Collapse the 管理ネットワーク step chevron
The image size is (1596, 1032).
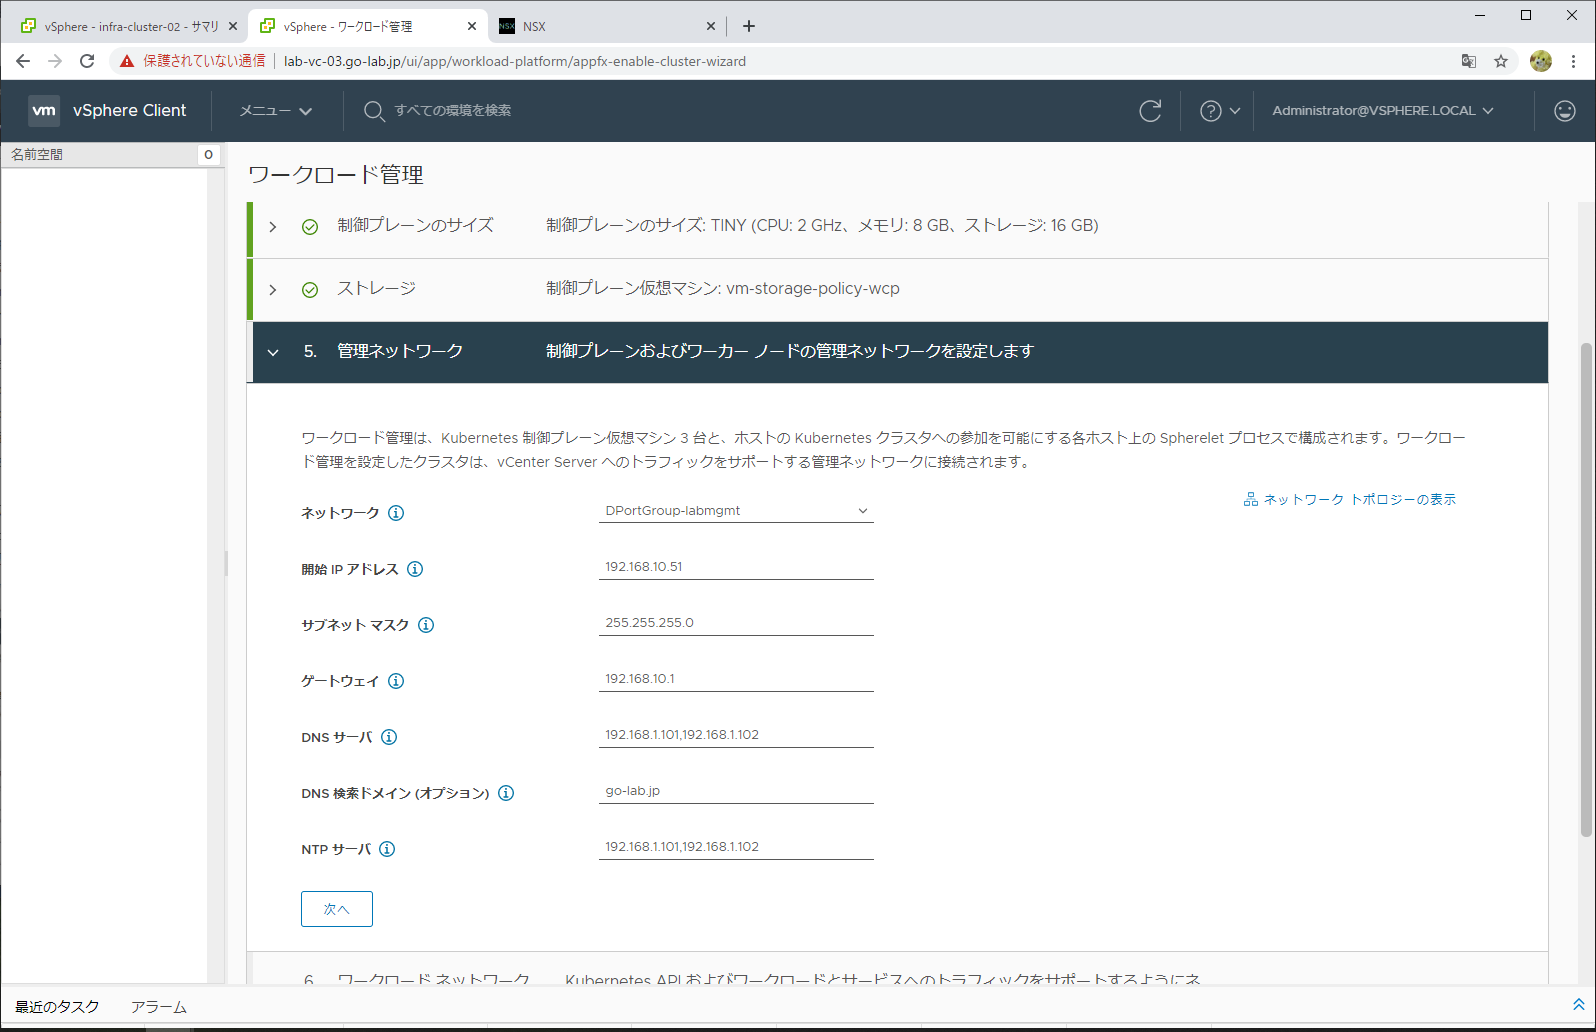(273, 352)
